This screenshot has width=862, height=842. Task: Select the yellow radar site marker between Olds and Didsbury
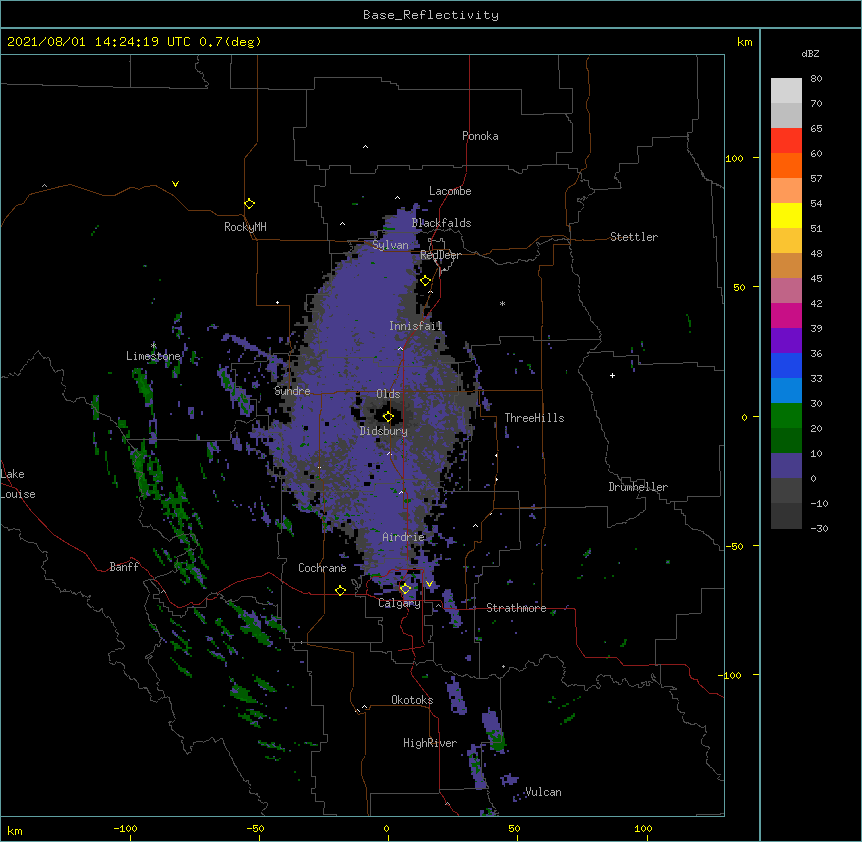[388, 417]
